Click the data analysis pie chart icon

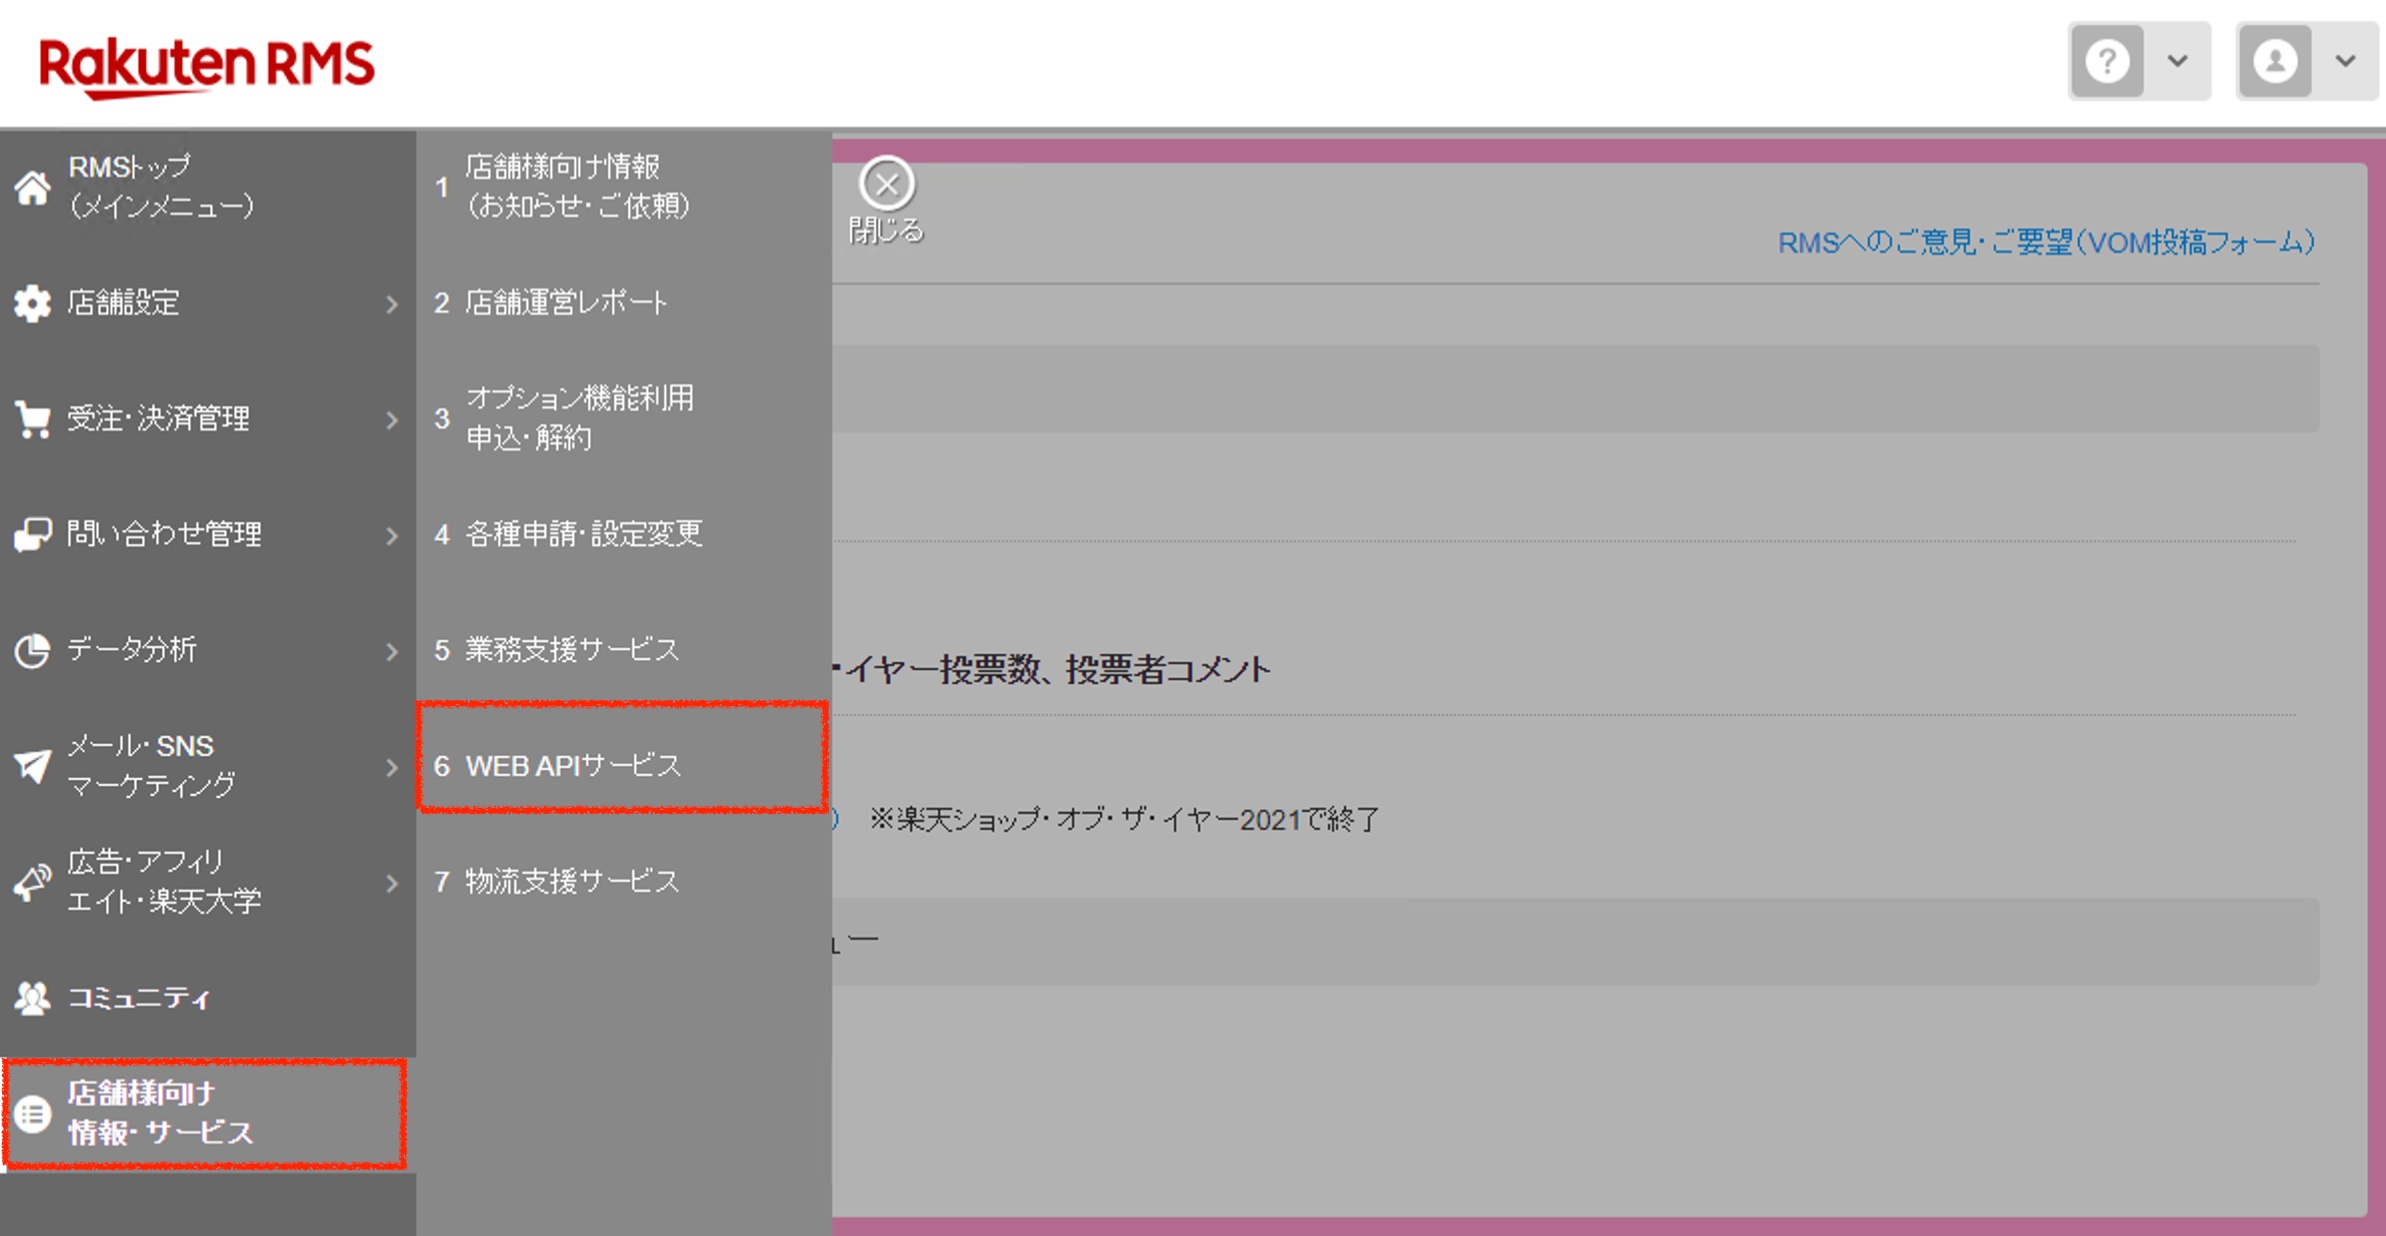pos(32,651)
